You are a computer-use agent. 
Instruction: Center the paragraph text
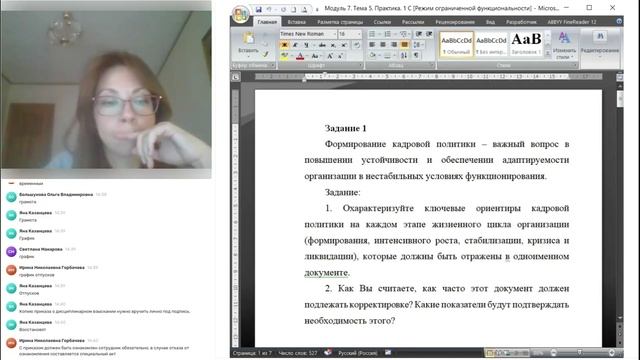[383, 44]
